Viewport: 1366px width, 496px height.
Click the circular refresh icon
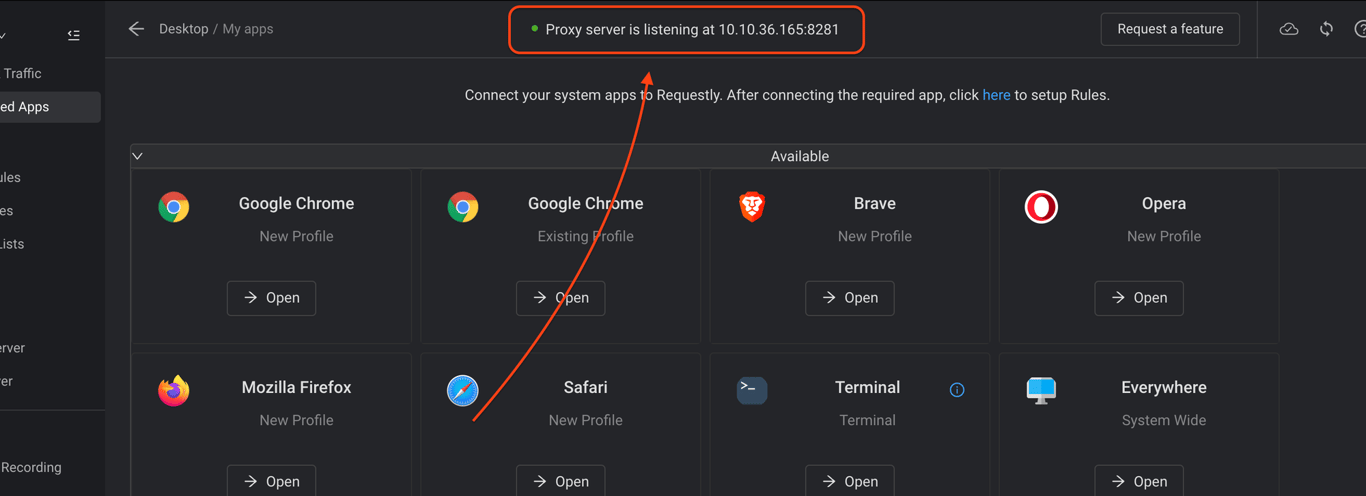1326,29
